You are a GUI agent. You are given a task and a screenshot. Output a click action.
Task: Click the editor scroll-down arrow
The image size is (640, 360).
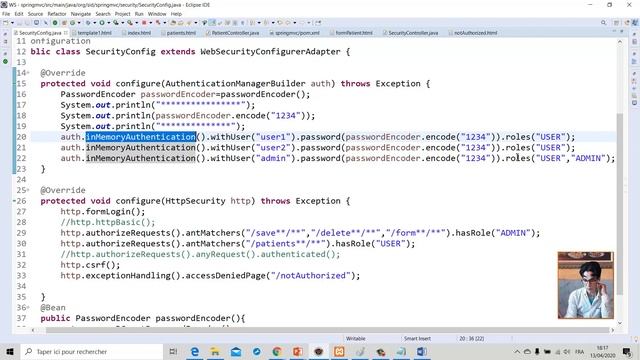pyautogui.click(x=620, y=323)
